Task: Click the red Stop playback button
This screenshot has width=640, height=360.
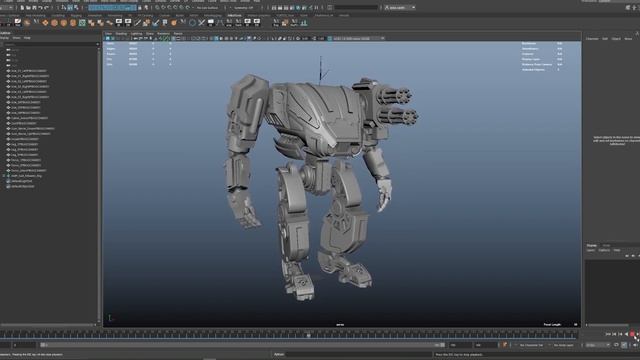Action: tap(632, 334)
